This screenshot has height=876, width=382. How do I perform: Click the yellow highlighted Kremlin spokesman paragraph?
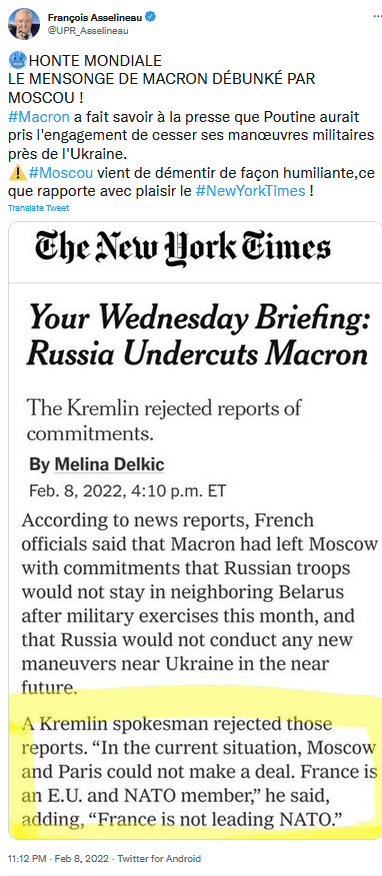click(200, 772)
